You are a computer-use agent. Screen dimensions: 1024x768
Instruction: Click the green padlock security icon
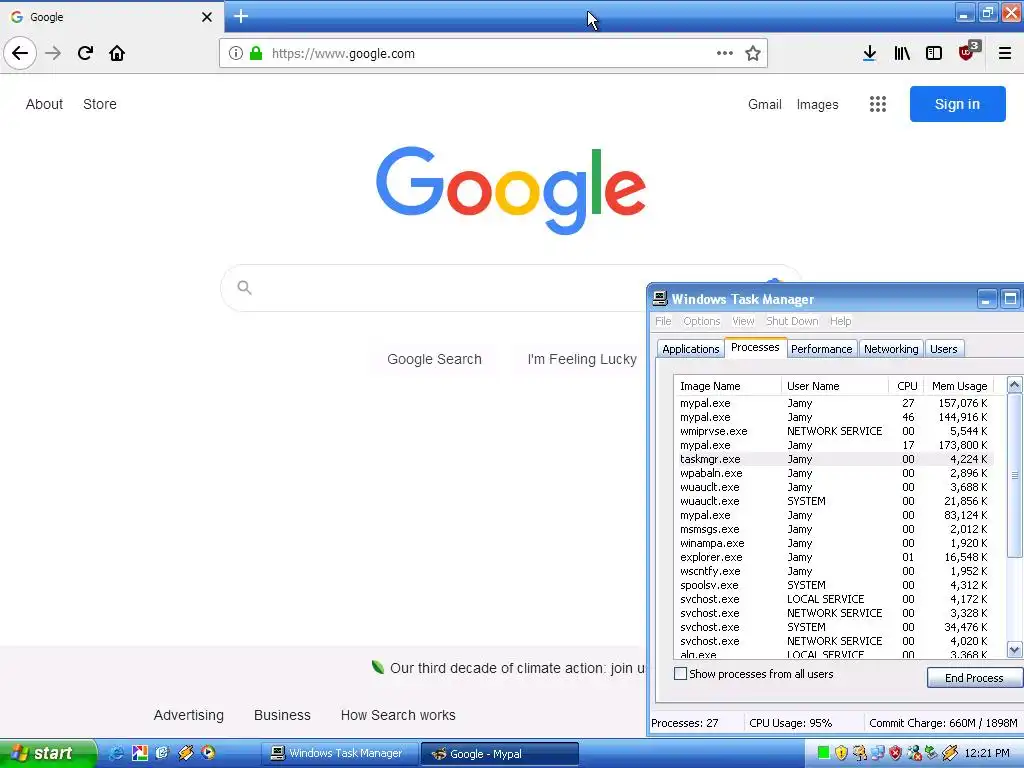click(x=256, y=53)
